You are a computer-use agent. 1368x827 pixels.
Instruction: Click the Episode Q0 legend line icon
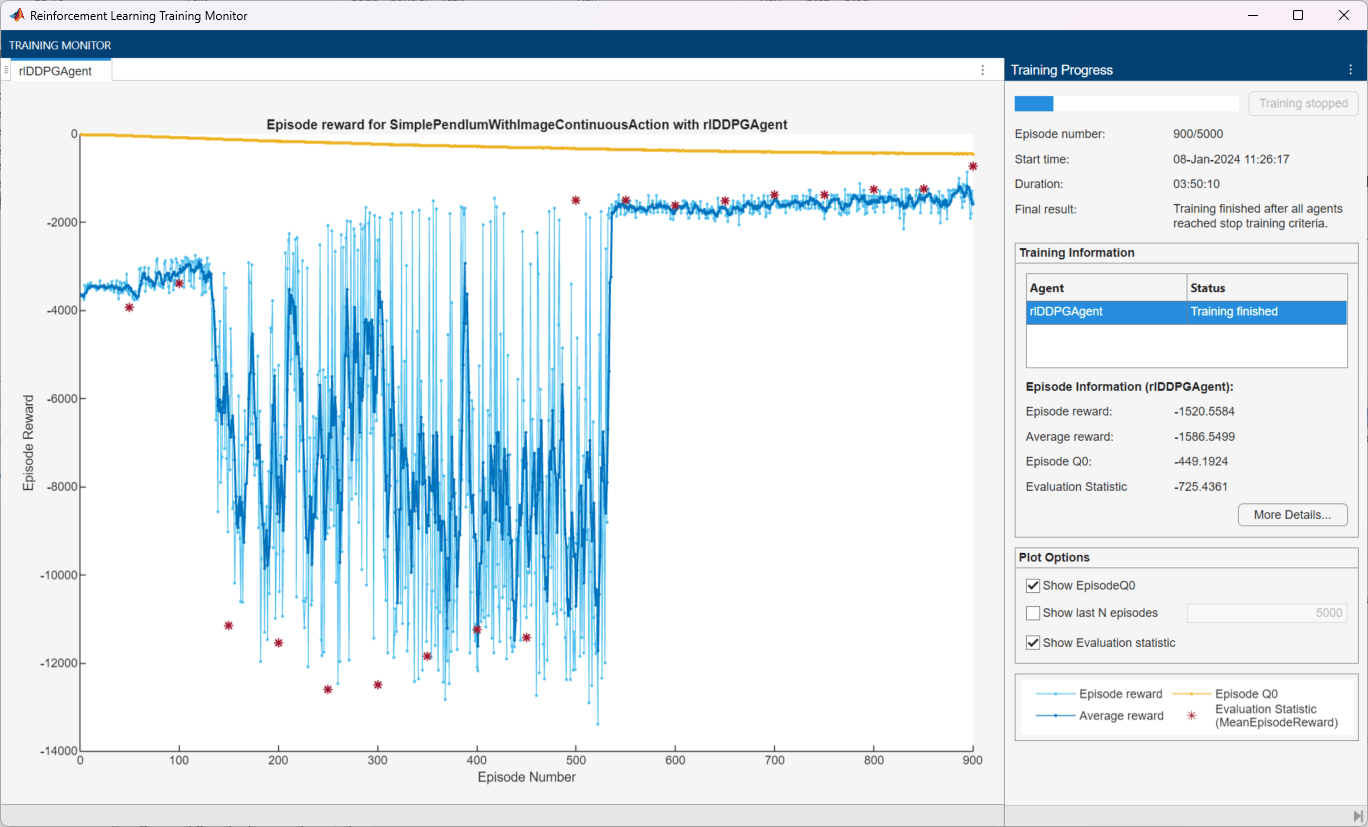coord(1190,693)
